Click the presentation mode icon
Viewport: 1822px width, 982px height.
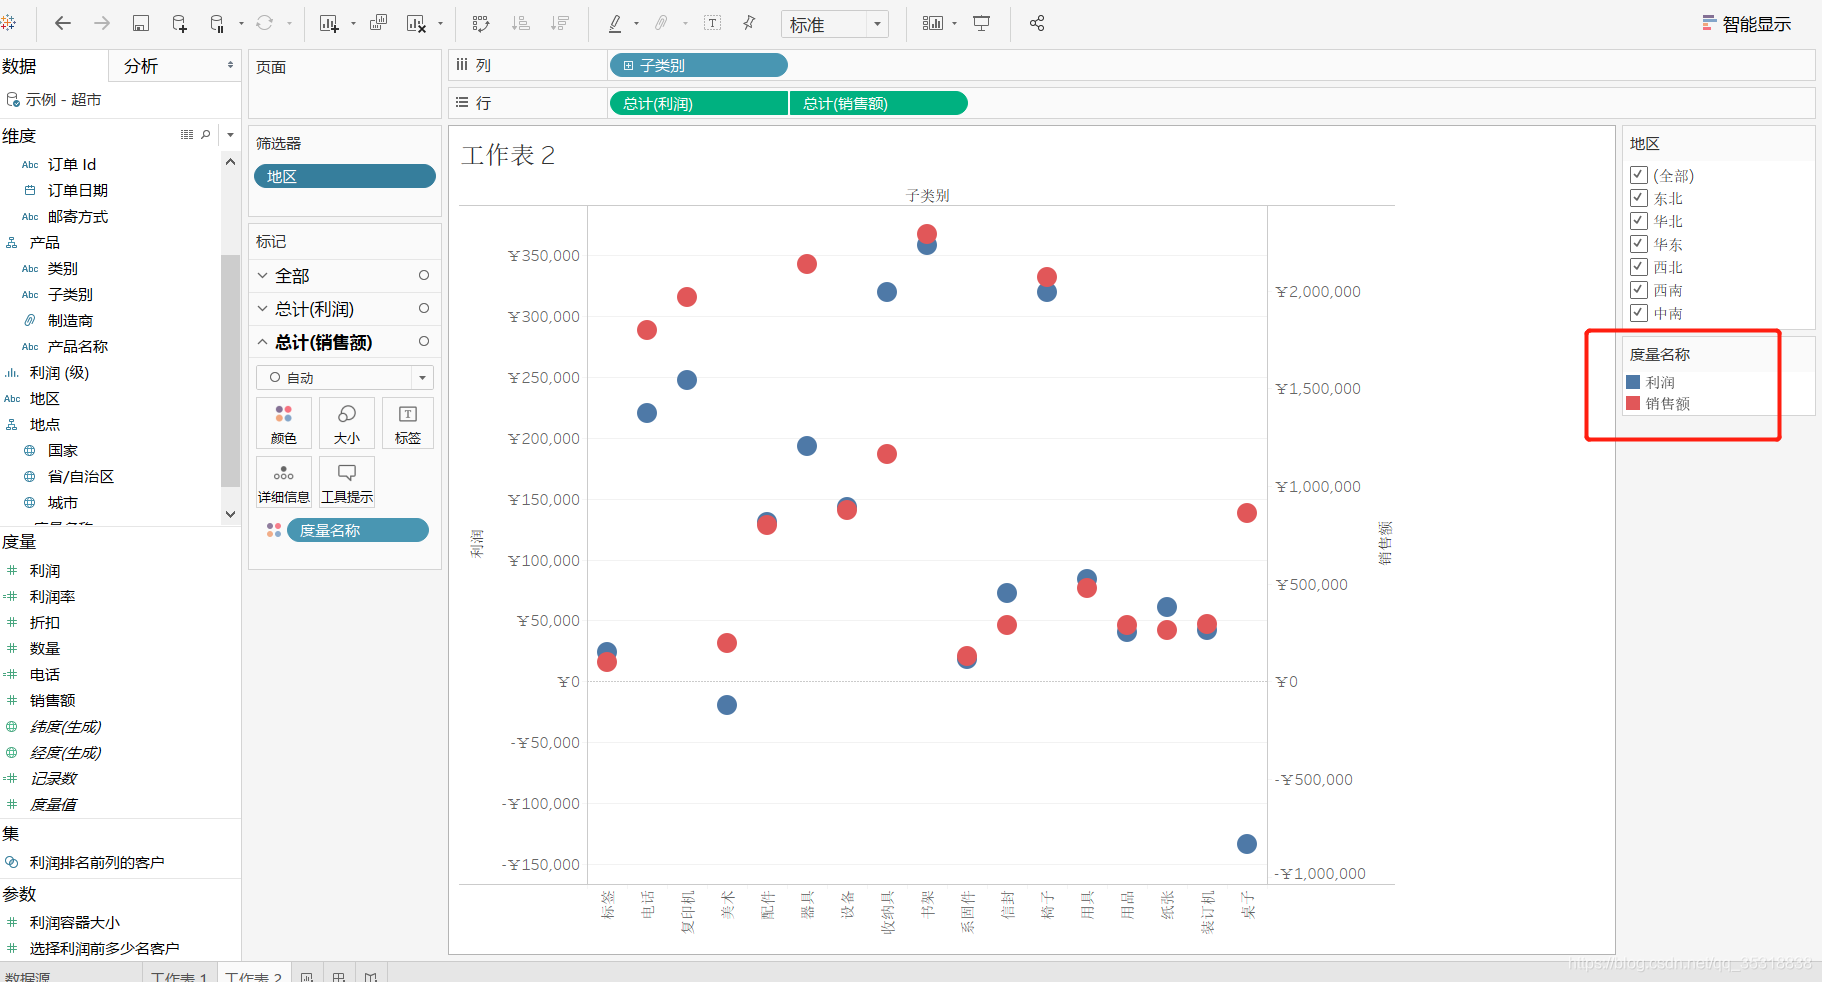982,23
